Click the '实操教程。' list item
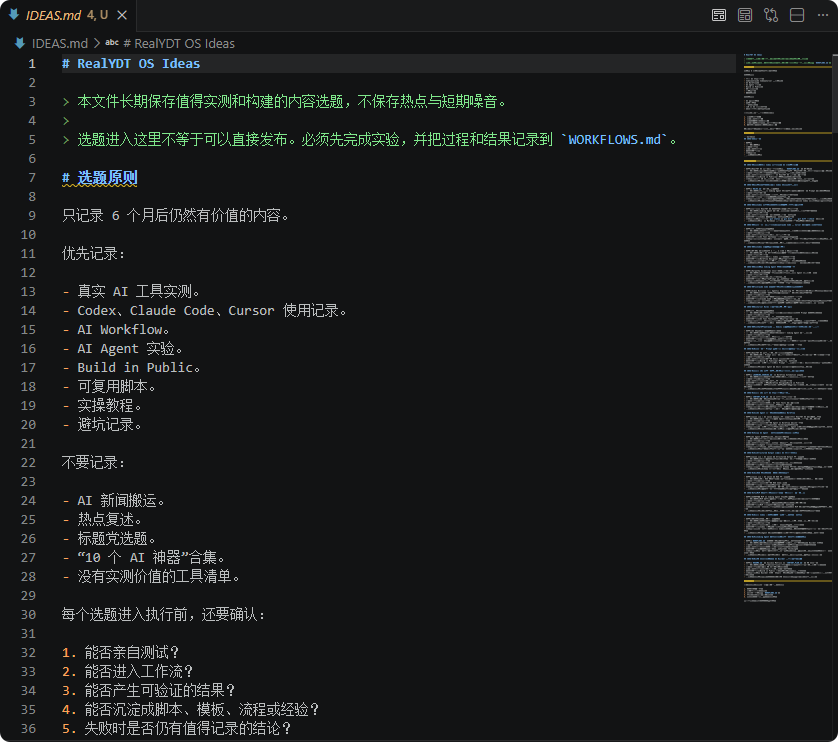Screen dimensions: 838x742 [x=110, y=405]
